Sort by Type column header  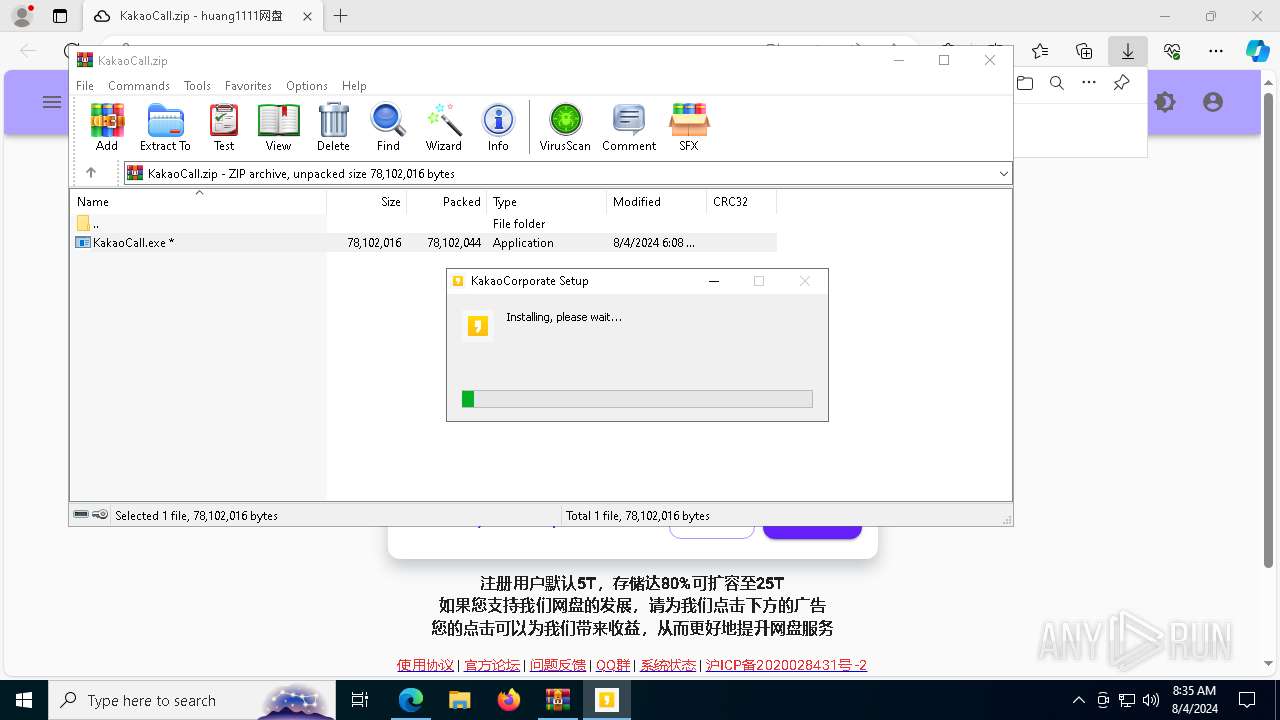[x=547, y=202]
